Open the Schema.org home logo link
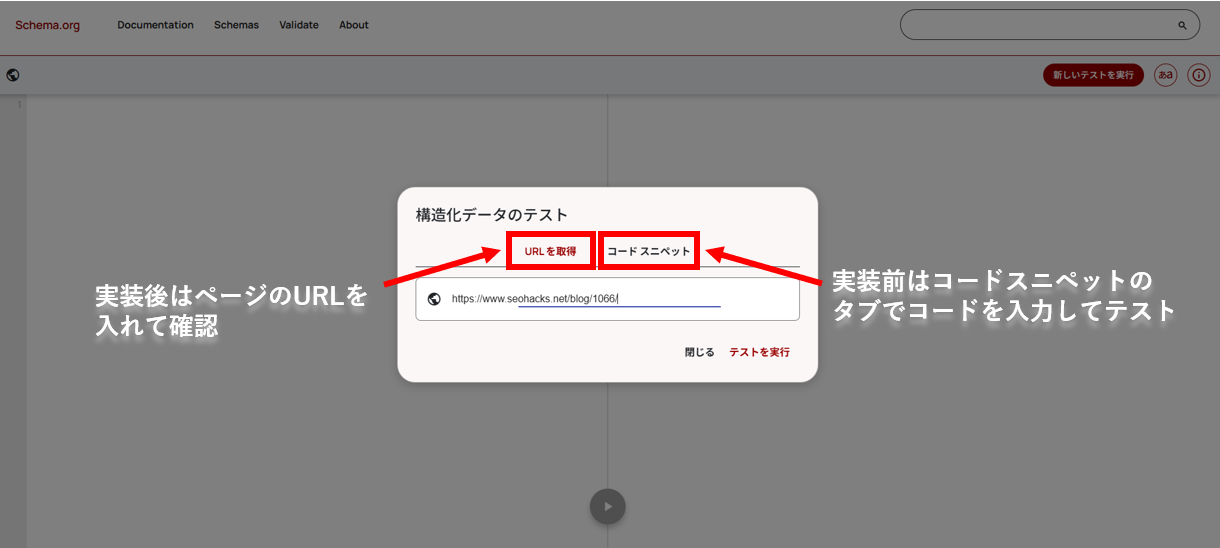 click(x=47, y=25)
